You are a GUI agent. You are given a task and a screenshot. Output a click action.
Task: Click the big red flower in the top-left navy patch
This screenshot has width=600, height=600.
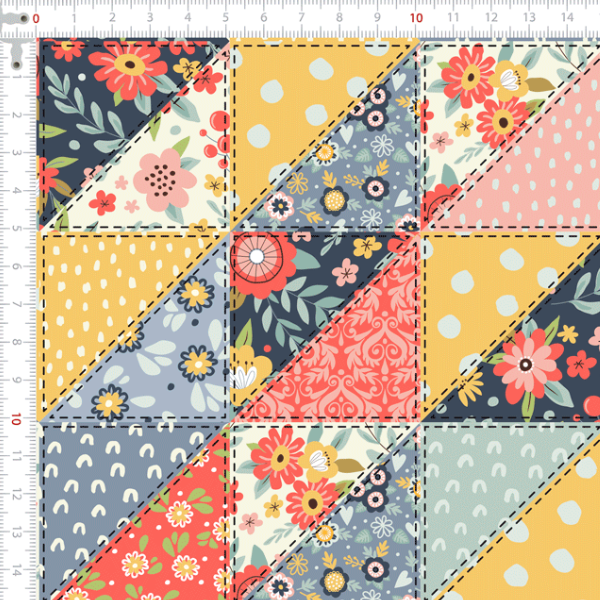130,66
